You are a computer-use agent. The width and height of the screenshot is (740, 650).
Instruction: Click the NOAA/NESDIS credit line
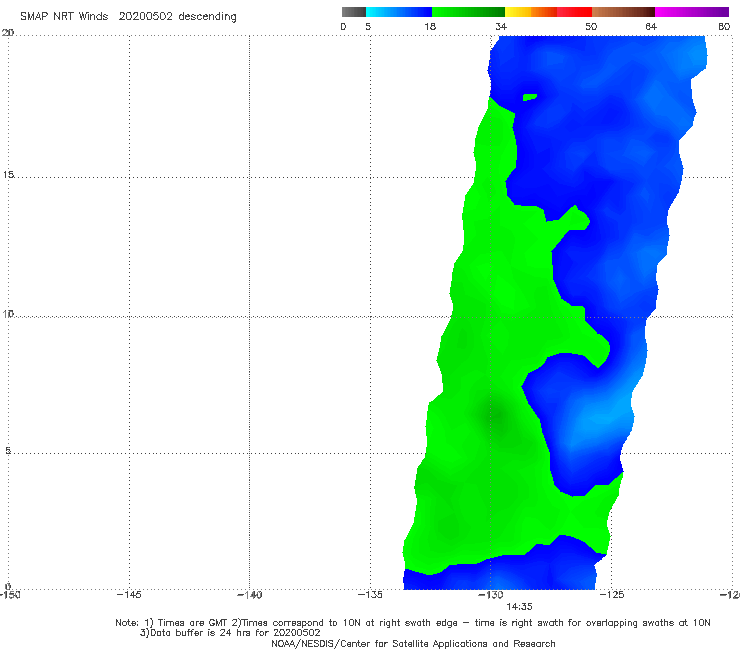413,644
